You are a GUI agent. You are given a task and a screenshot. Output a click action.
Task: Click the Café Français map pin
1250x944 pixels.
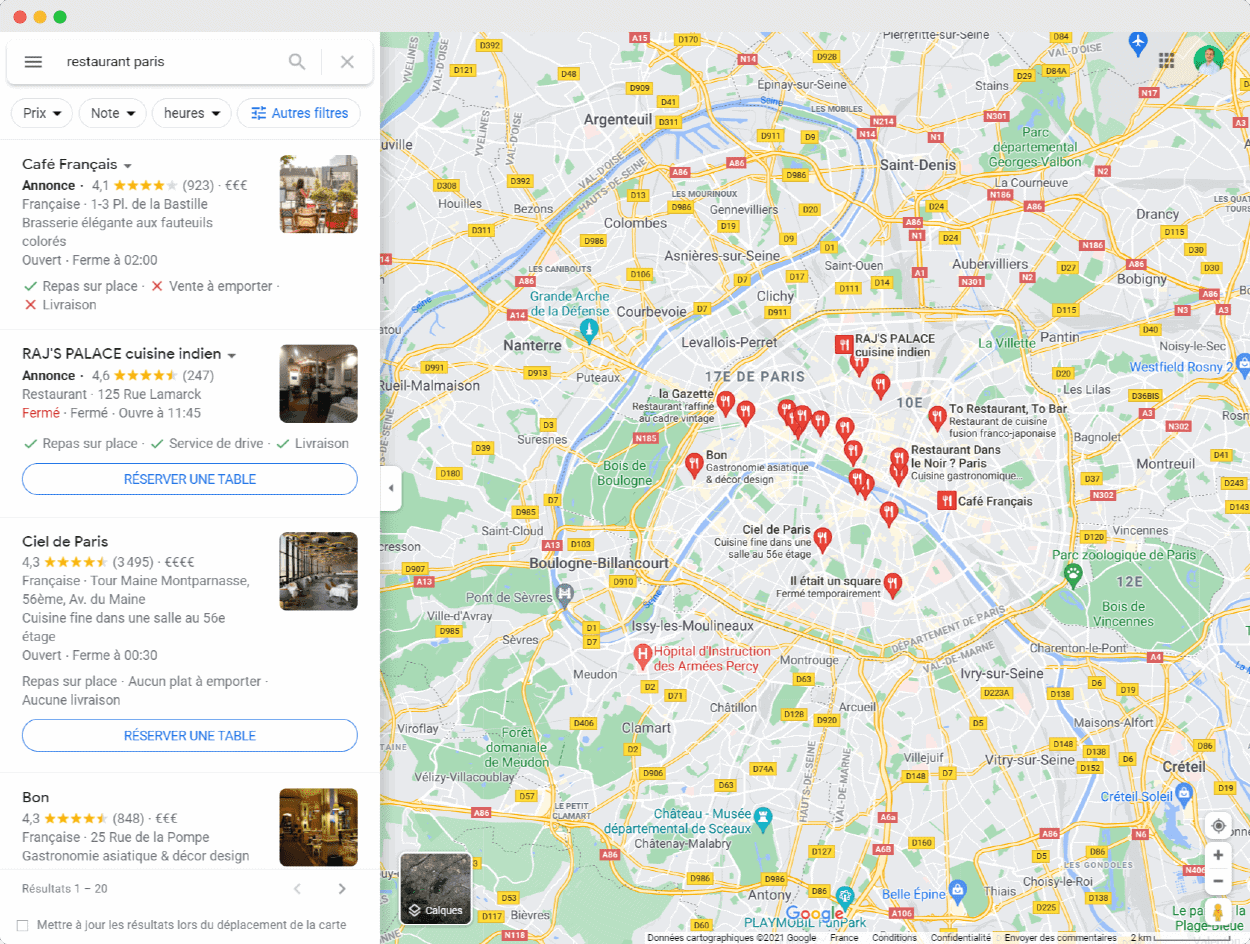point(946,501)
